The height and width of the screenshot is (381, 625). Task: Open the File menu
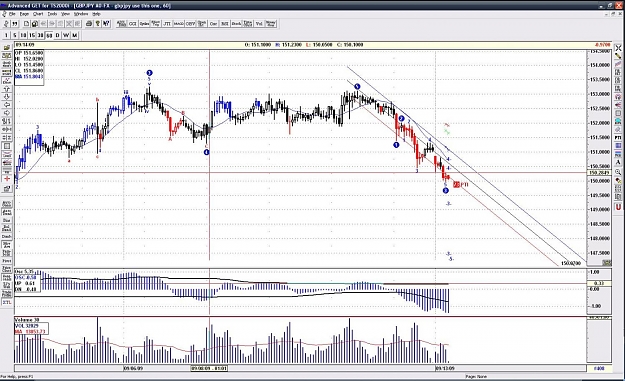[12, 14]
